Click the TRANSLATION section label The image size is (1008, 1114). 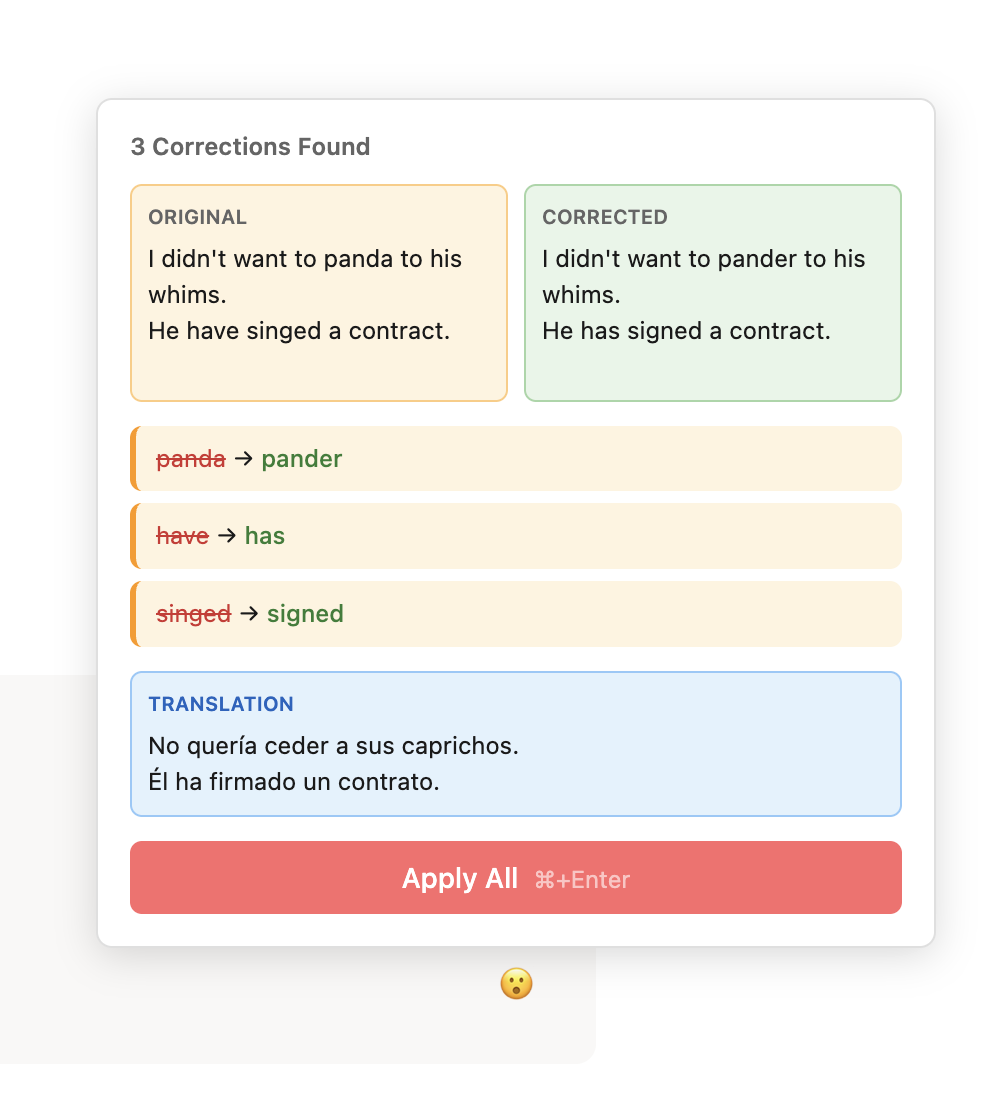click(x=221, y=704)
